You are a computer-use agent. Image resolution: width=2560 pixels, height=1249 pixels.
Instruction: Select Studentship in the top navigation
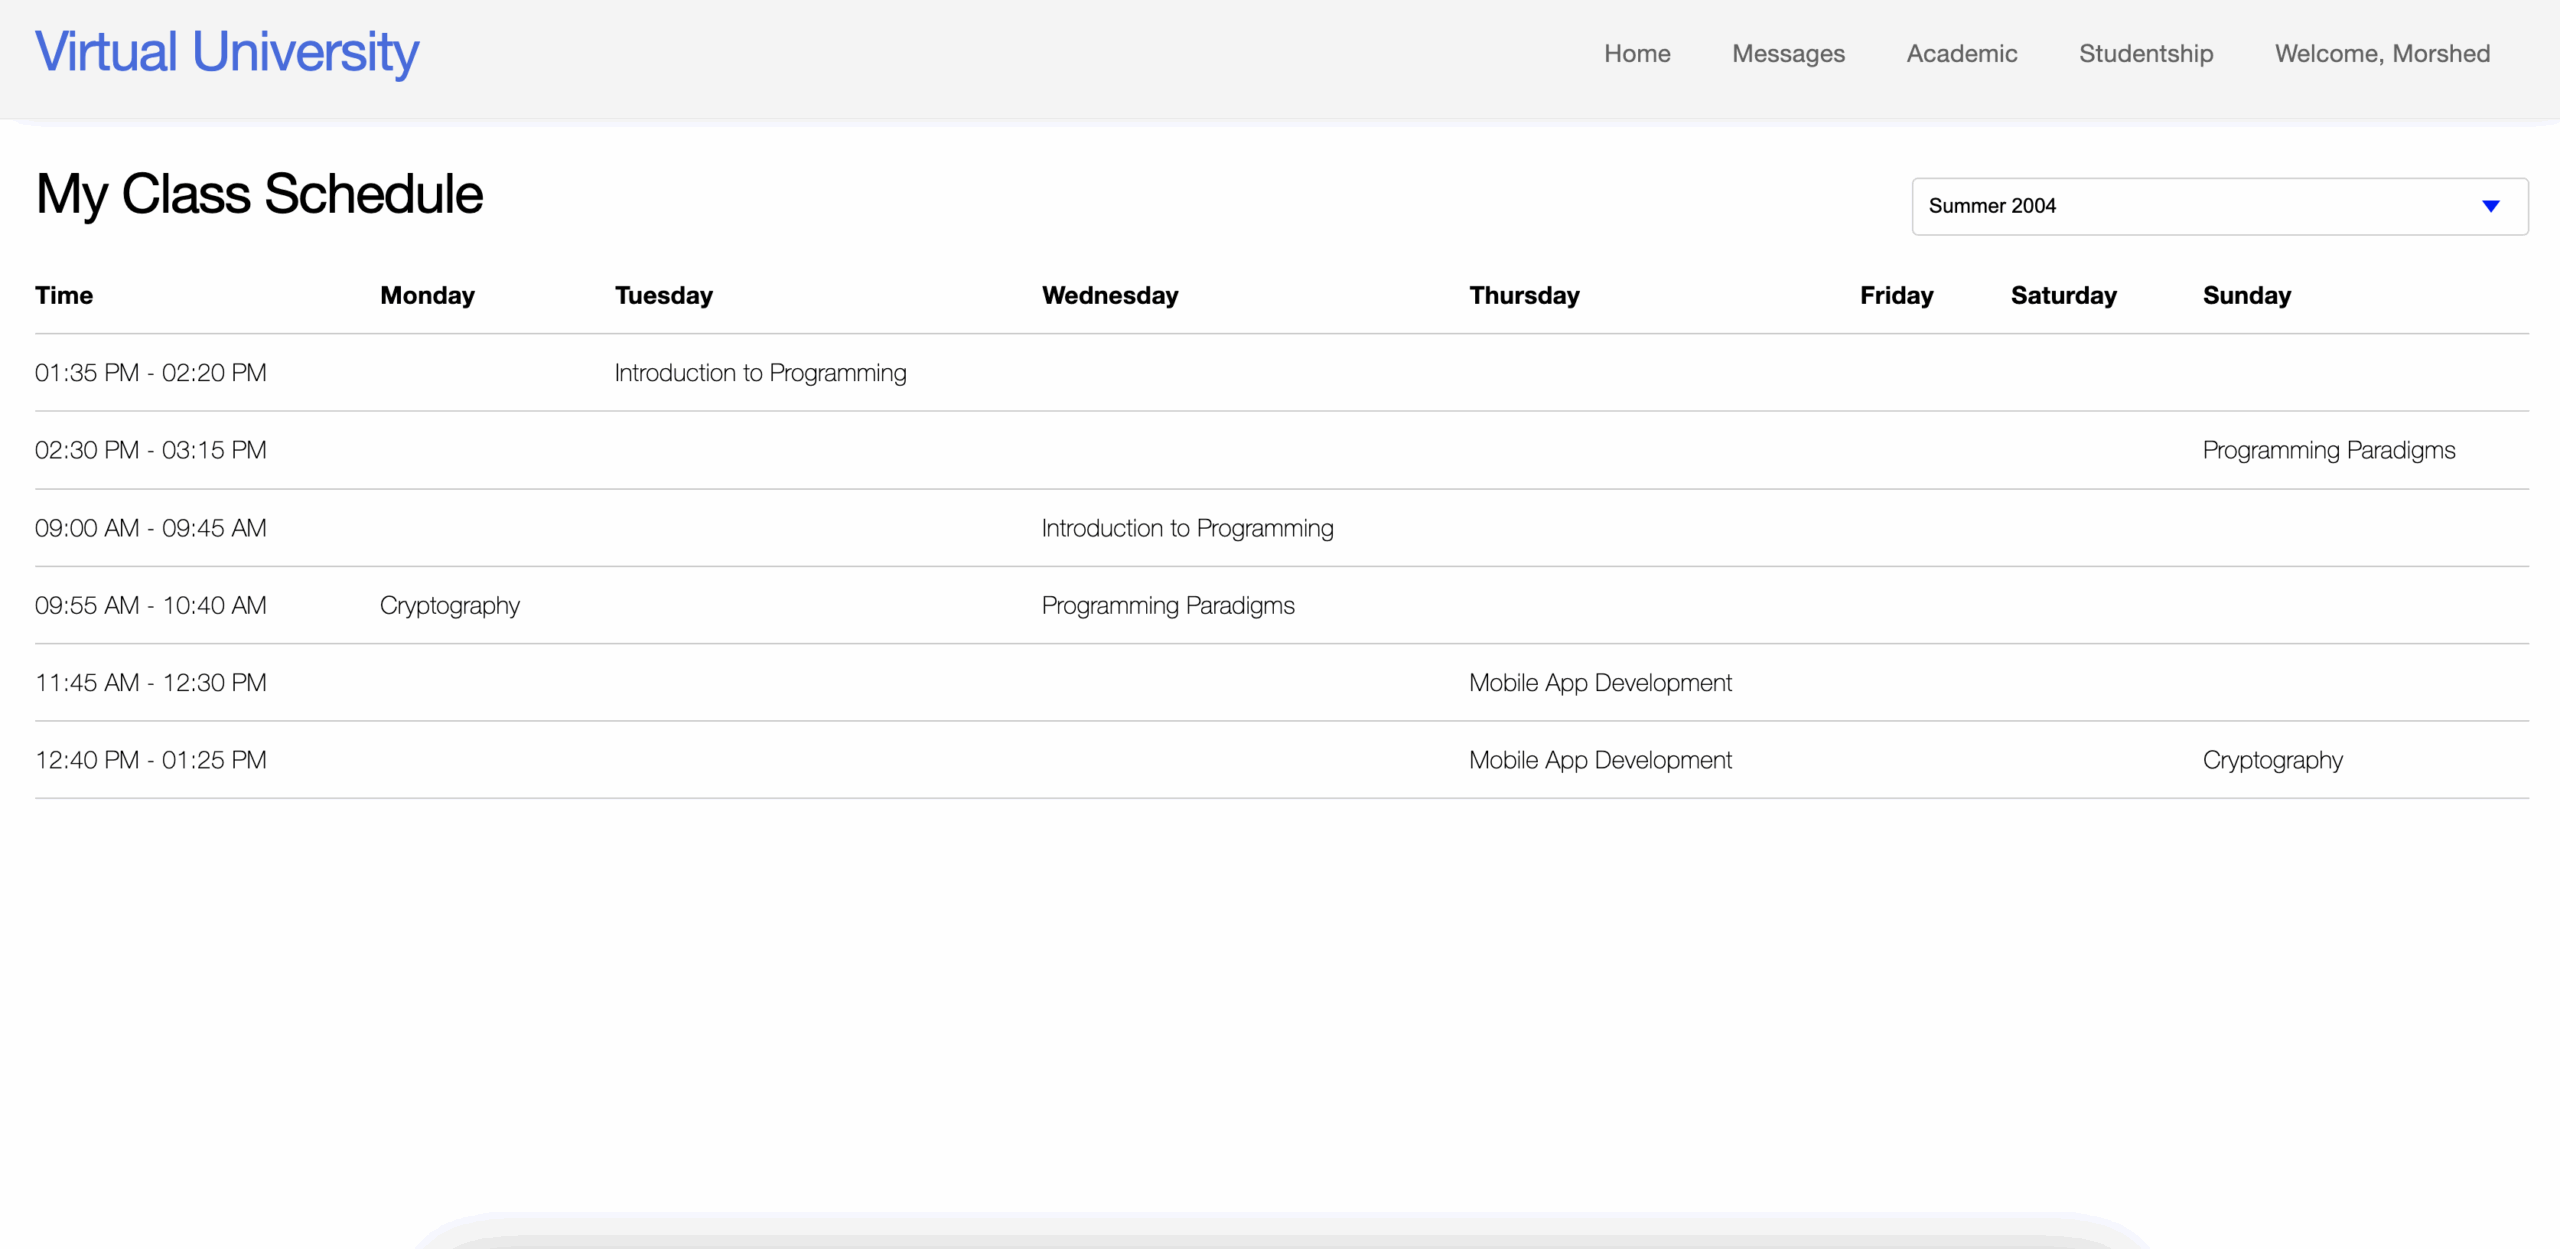[2146, 54]
